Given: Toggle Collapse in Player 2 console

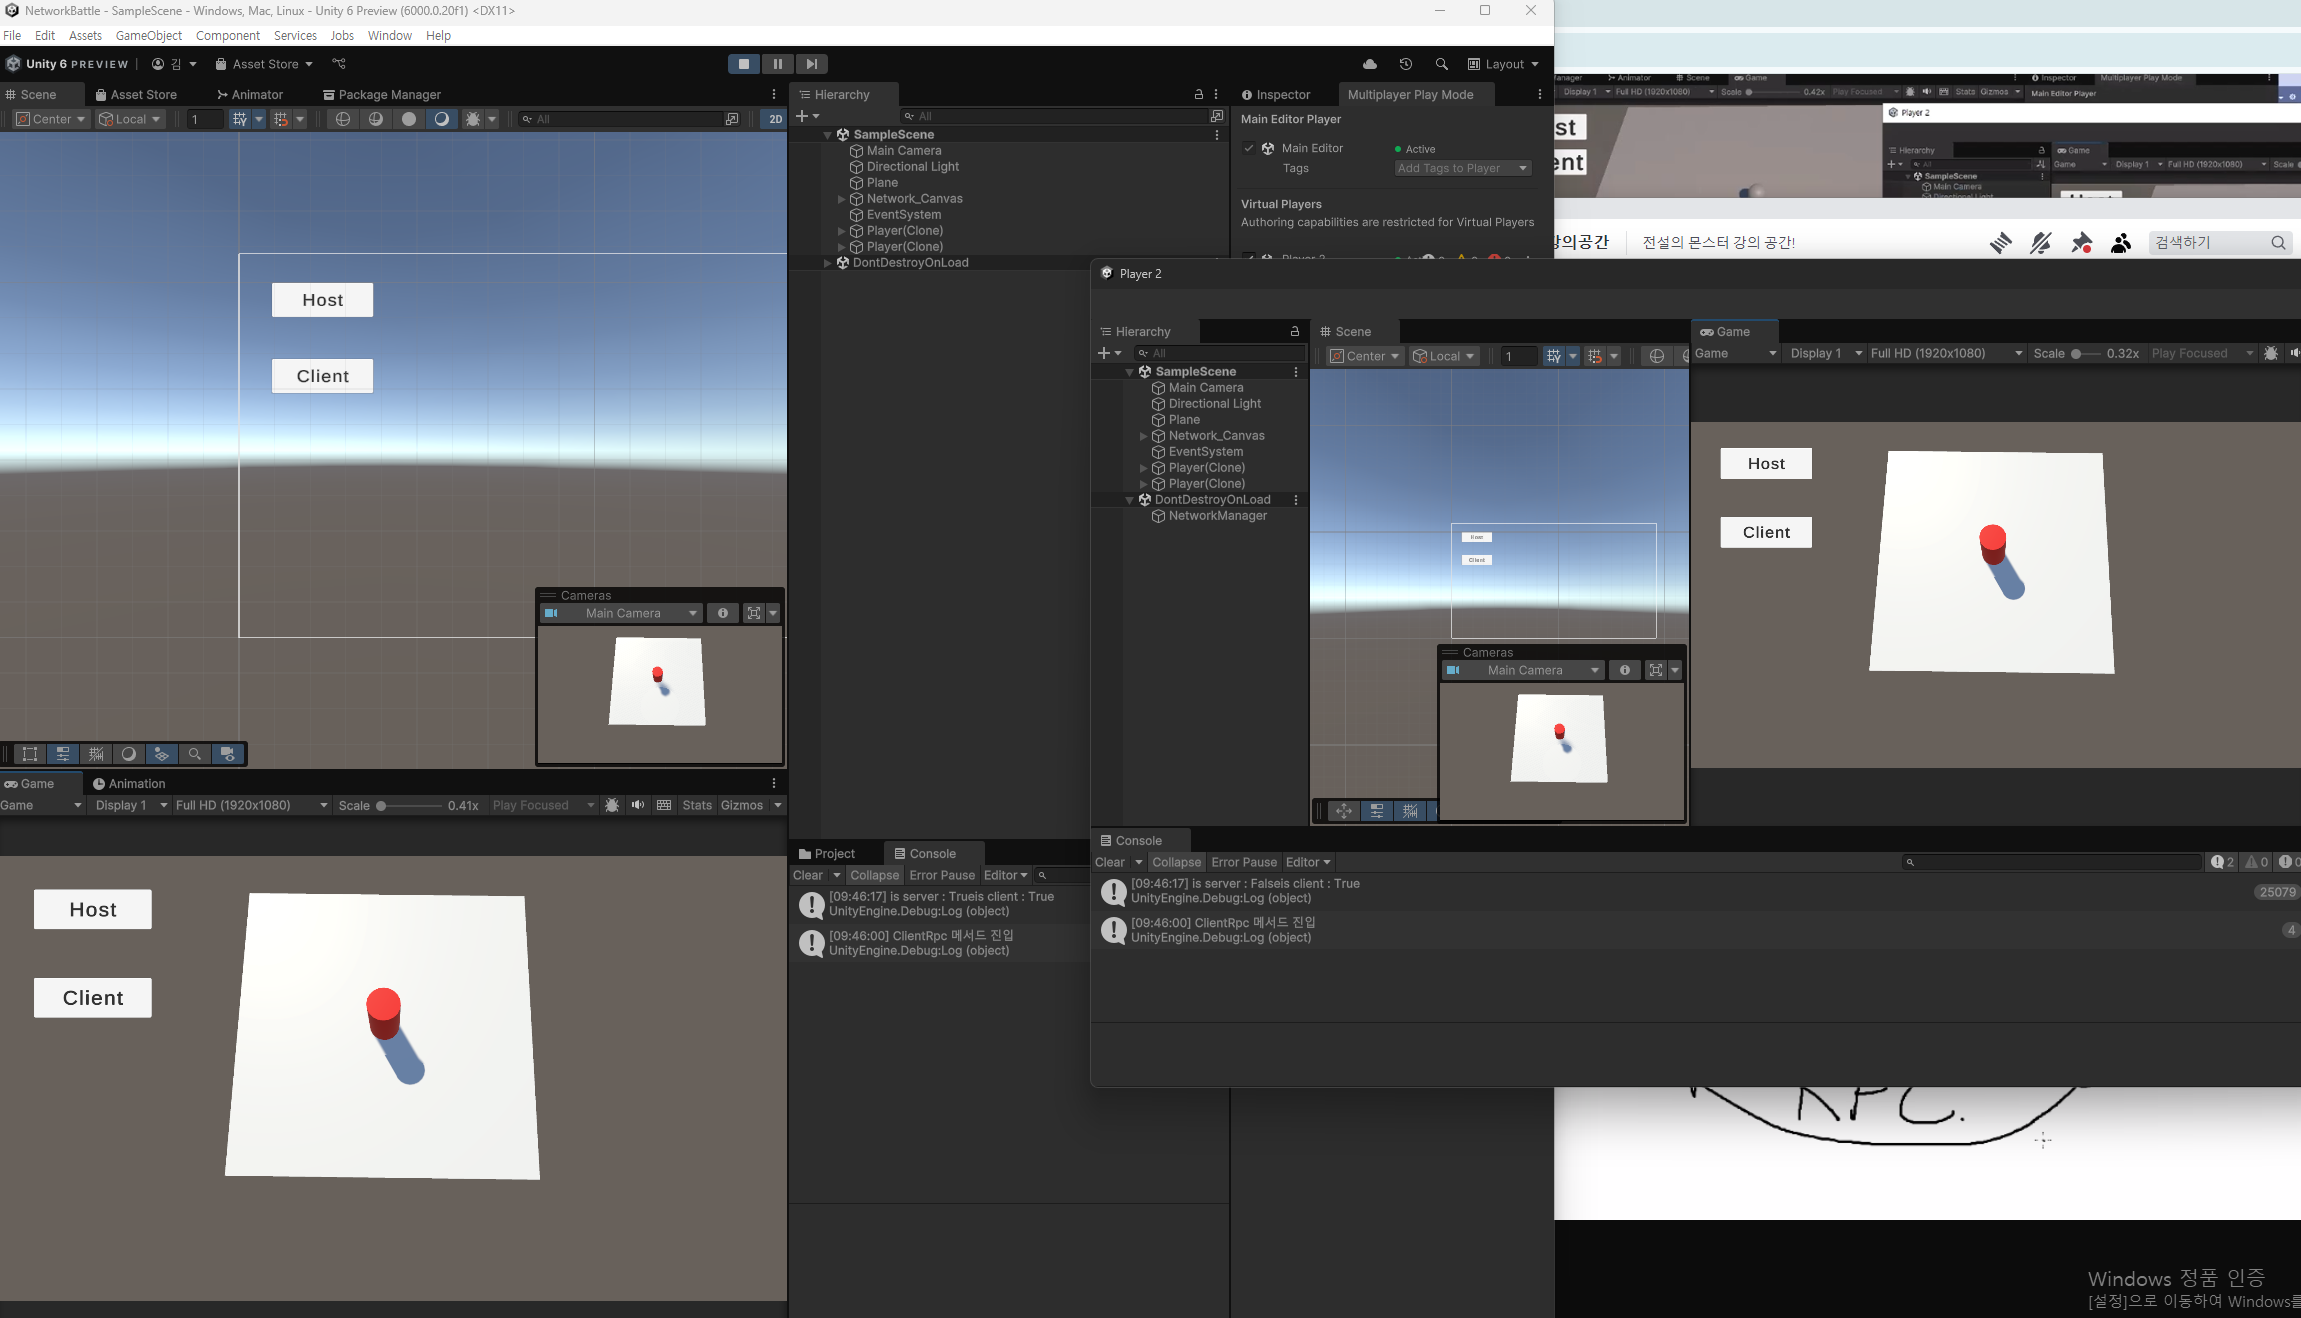Looking at the screenshot, I should coord(1176,862).
